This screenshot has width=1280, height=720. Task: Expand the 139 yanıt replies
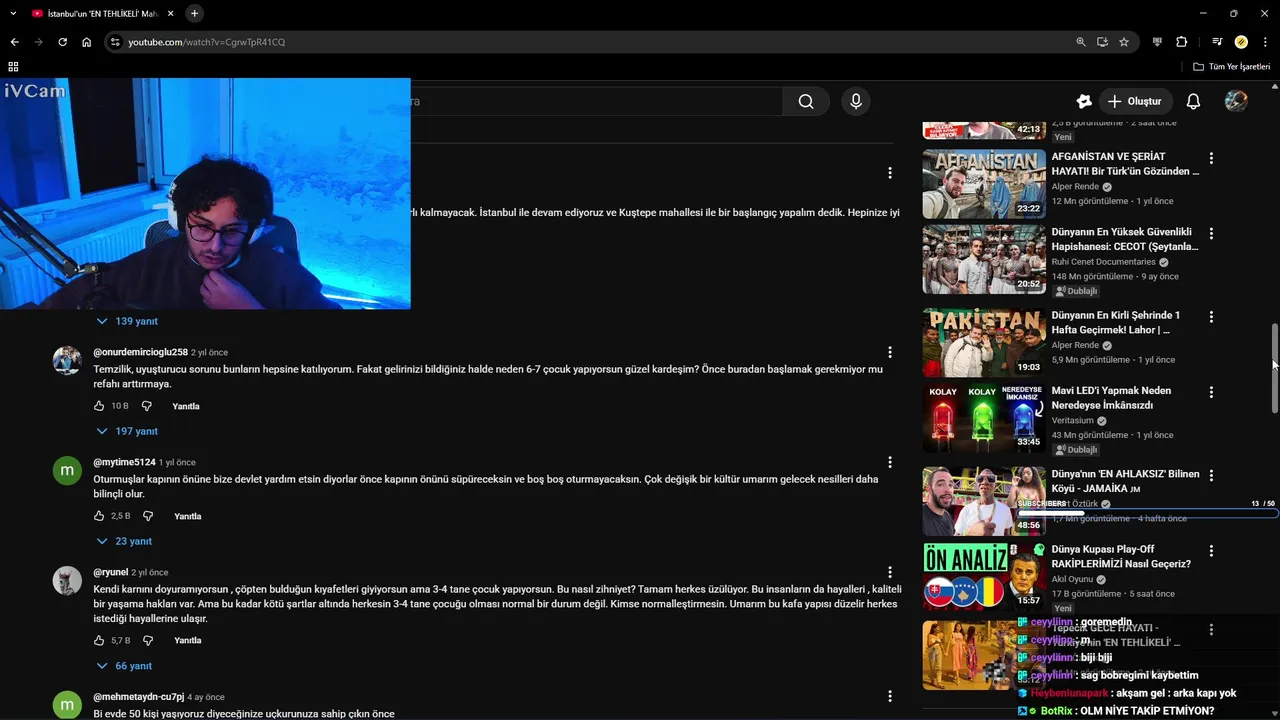point(127,321)
